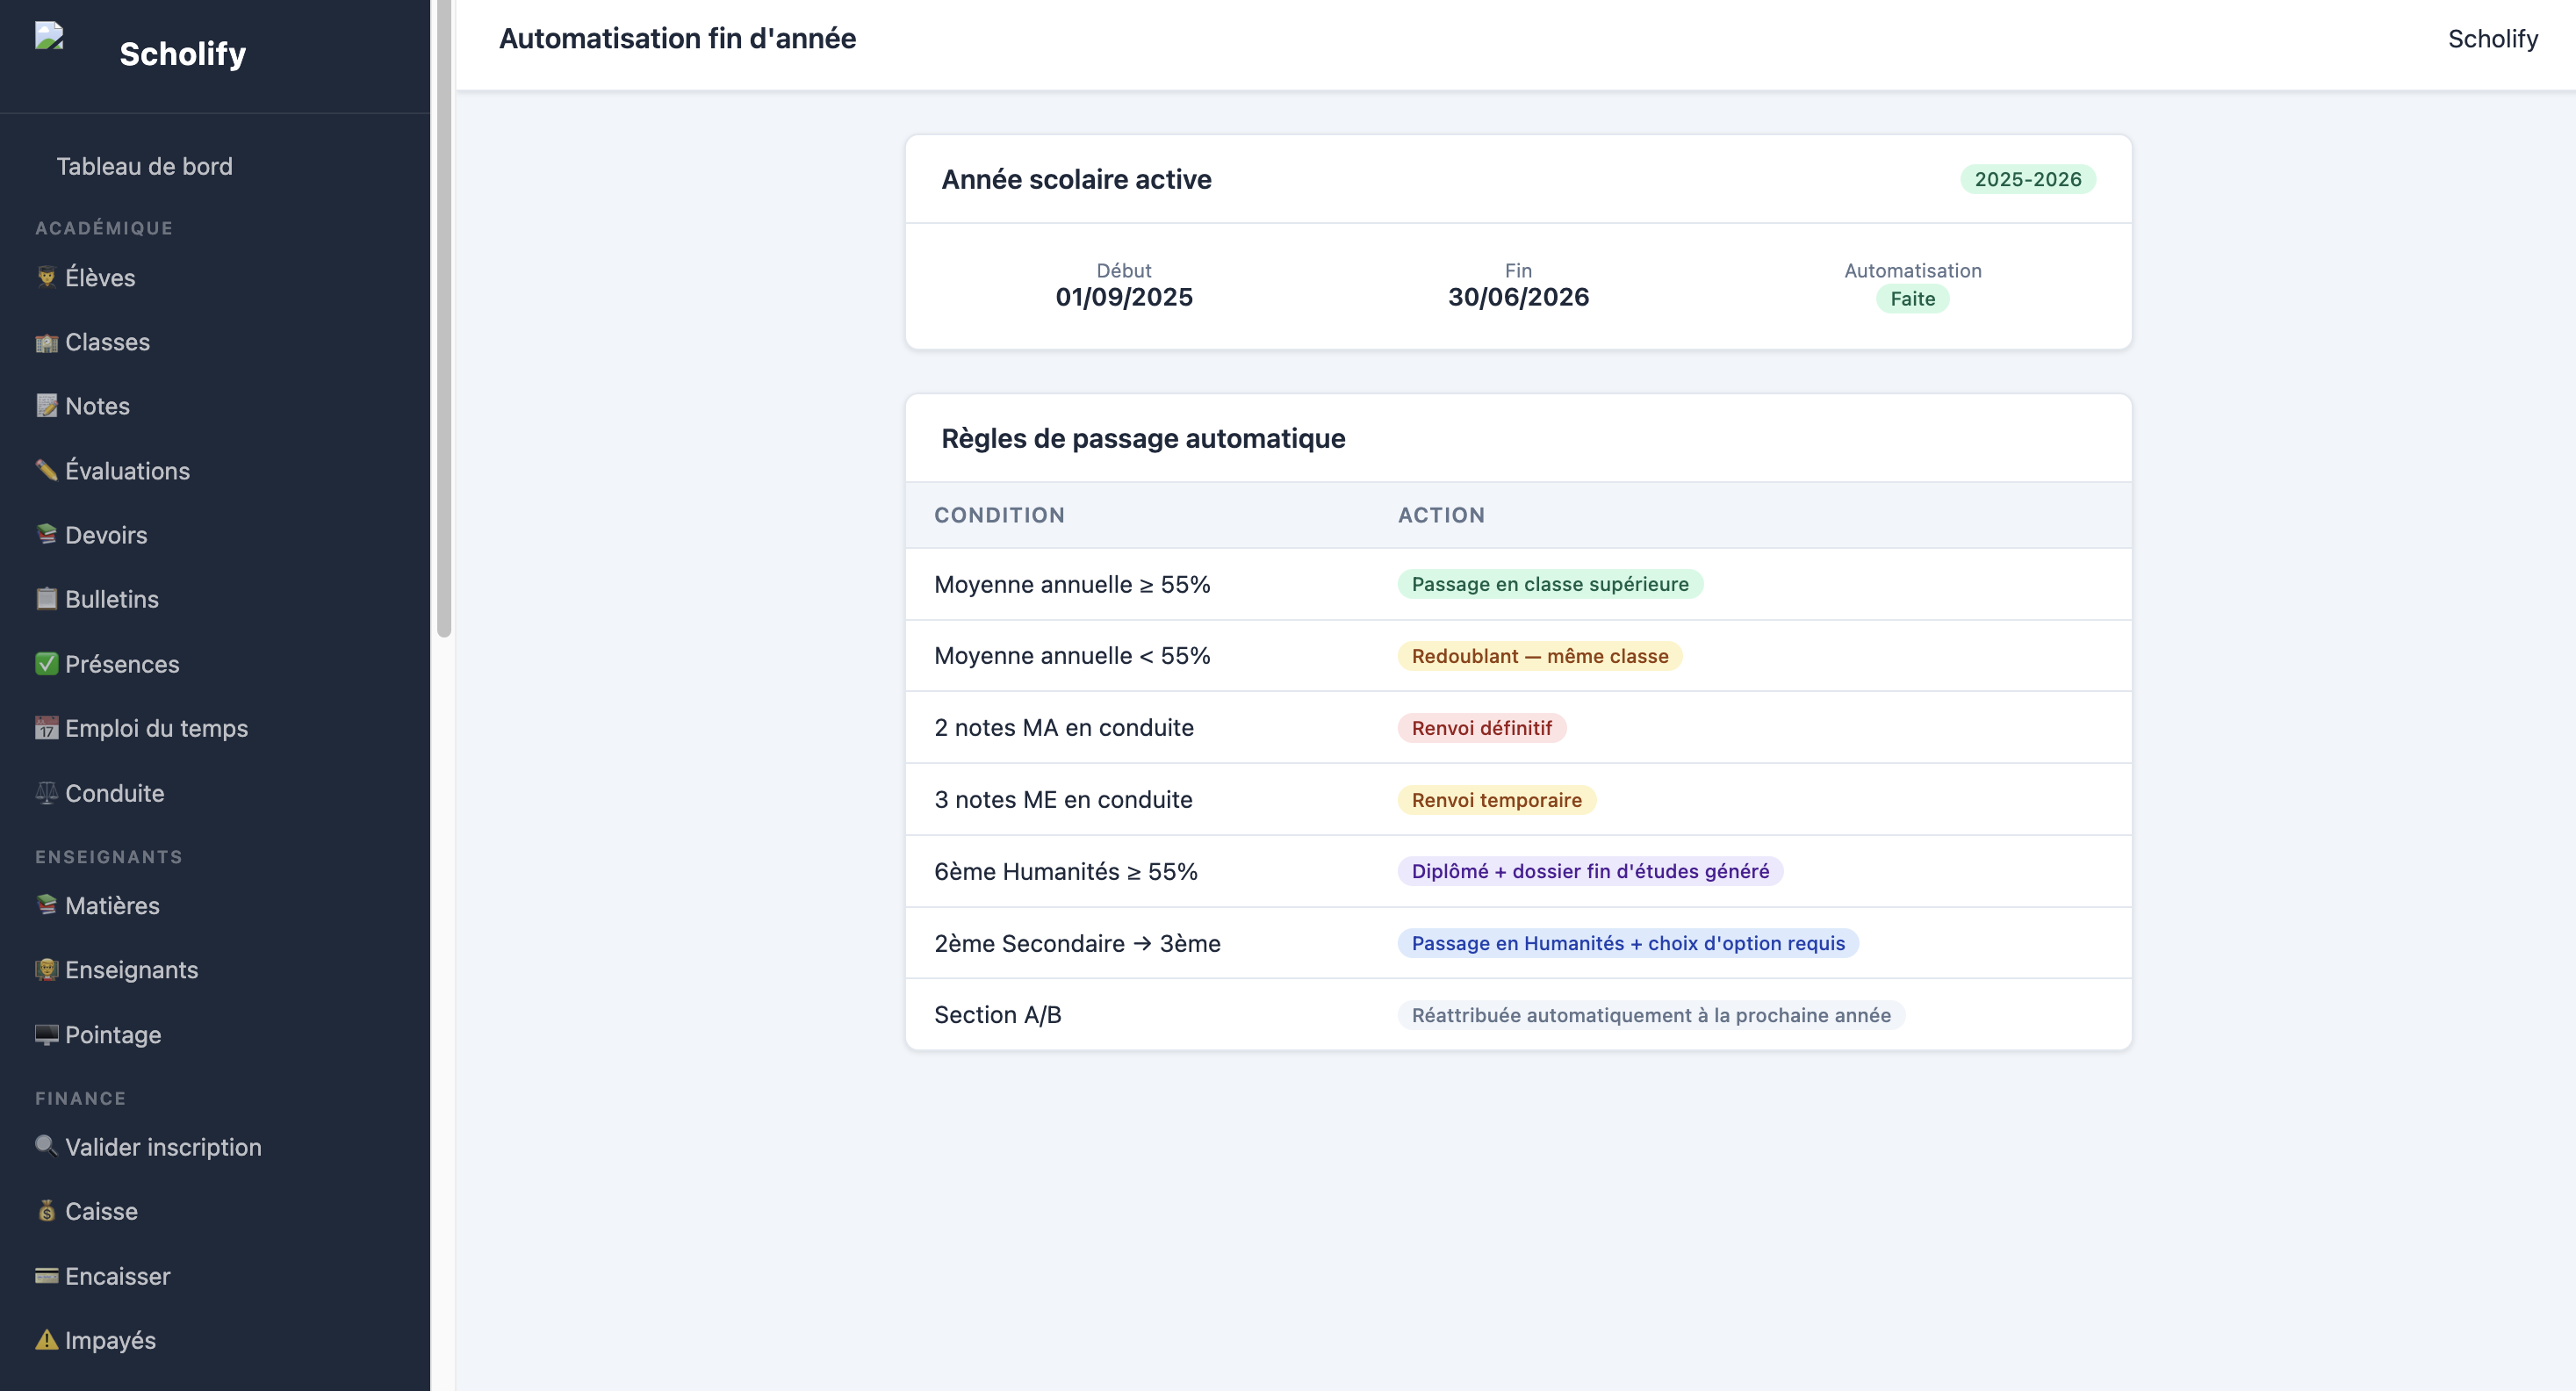Click the Redoublant — même classe badge
2576x1391 pixels.
pos(1540,656)
